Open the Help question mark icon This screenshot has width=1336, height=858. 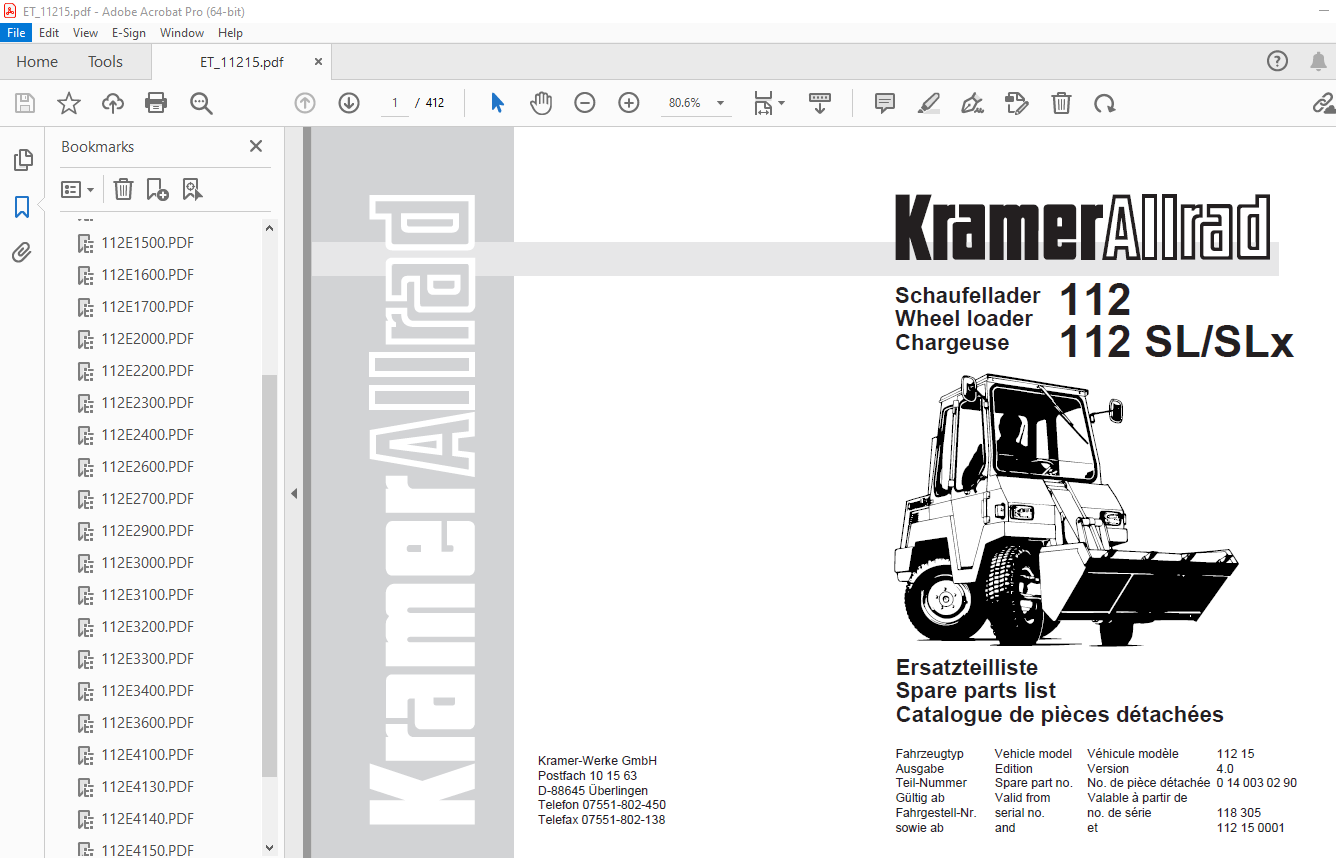(1278, 61)
